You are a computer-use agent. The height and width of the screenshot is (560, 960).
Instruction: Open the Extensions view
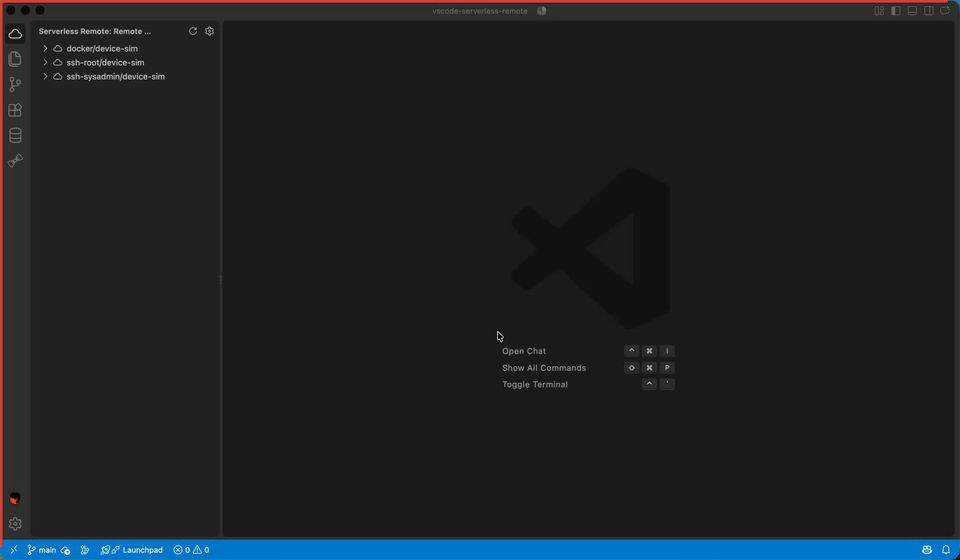coord(15,110)
